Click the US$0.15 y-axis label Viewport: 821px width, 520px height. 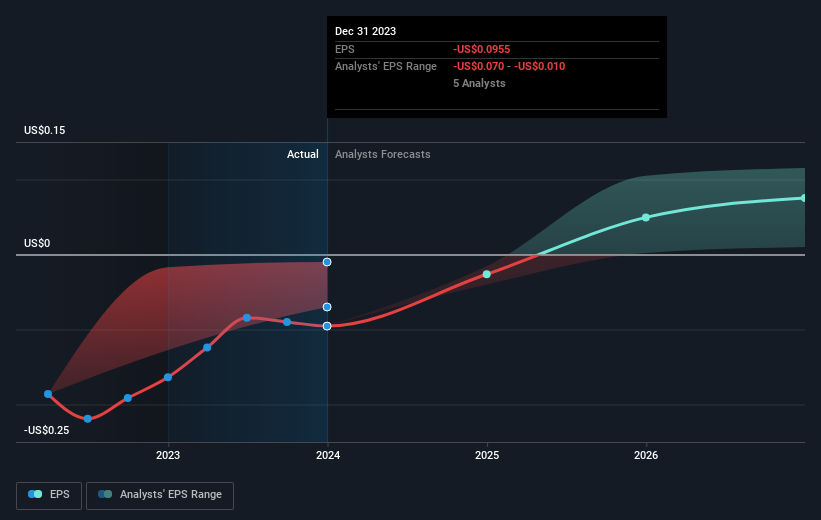pos(45,130)
